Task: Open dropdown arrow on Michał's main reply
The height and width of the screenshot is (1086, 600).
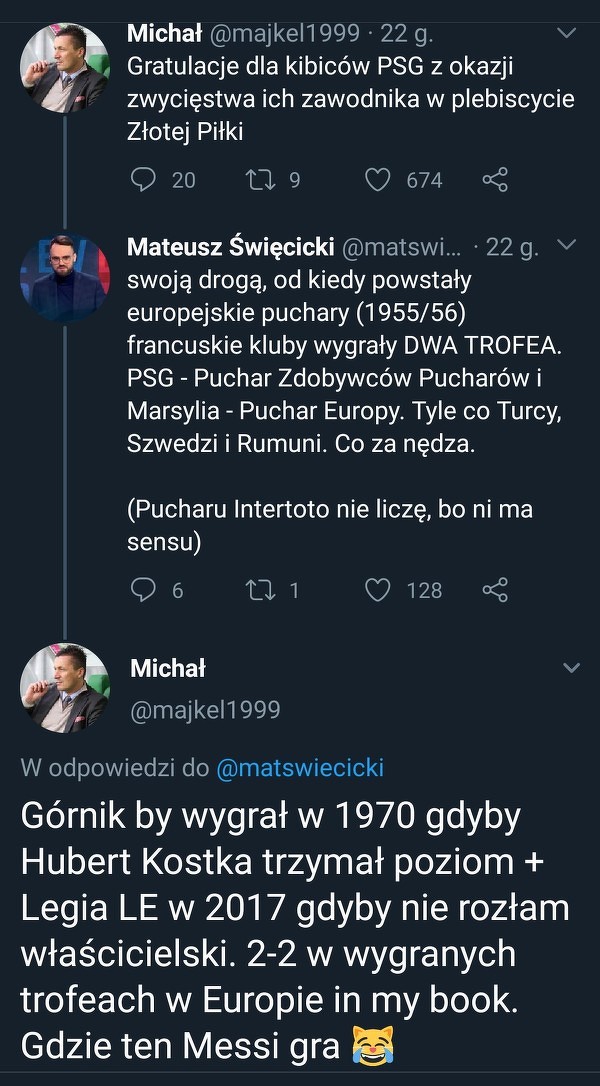Action: tap(571, 667)
